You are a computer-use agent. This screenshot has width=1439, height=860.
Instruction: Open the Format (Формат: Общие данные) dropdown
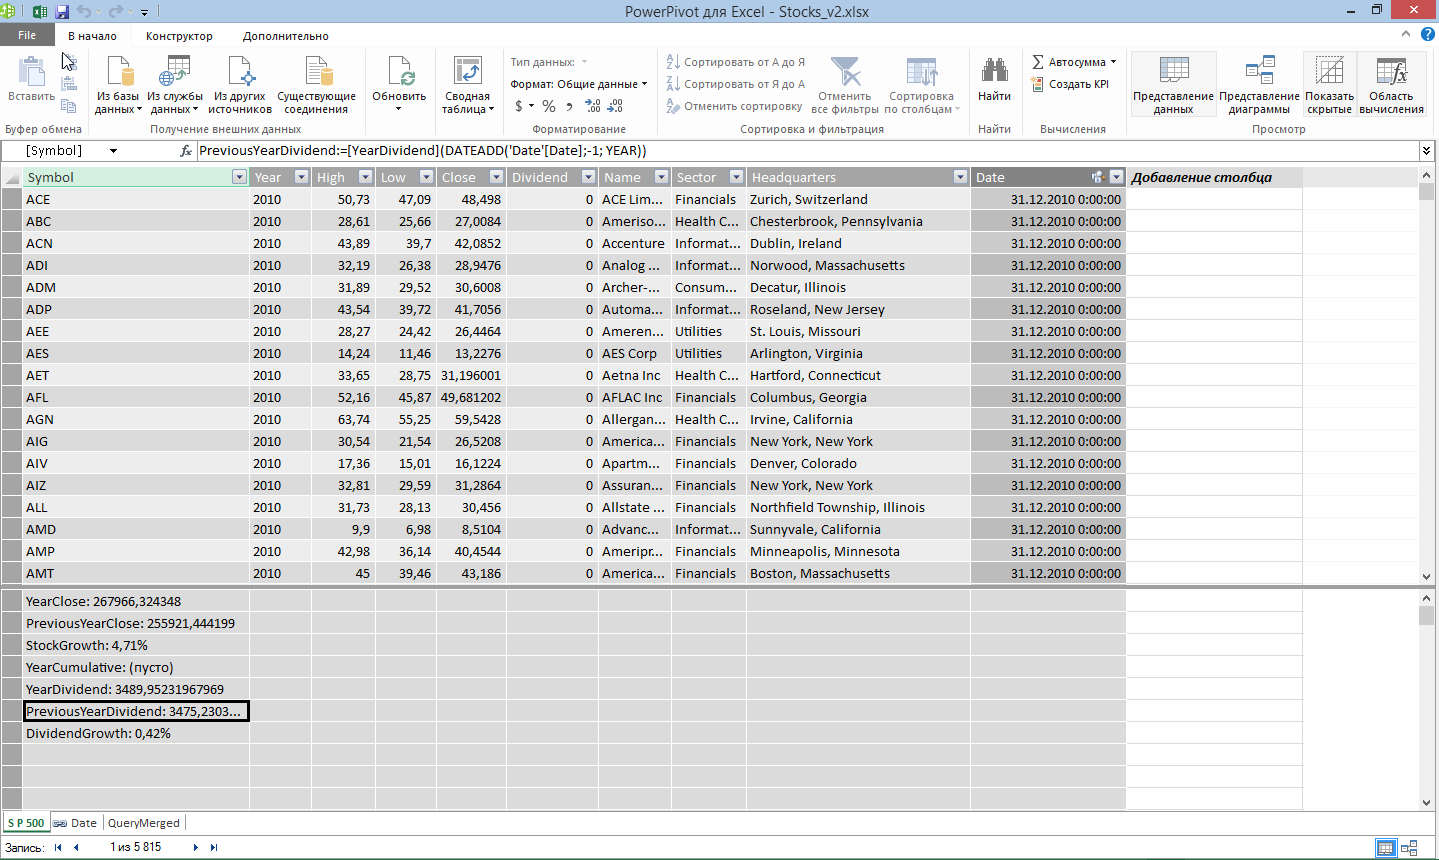pyautogui.click(x=579, y=84)
